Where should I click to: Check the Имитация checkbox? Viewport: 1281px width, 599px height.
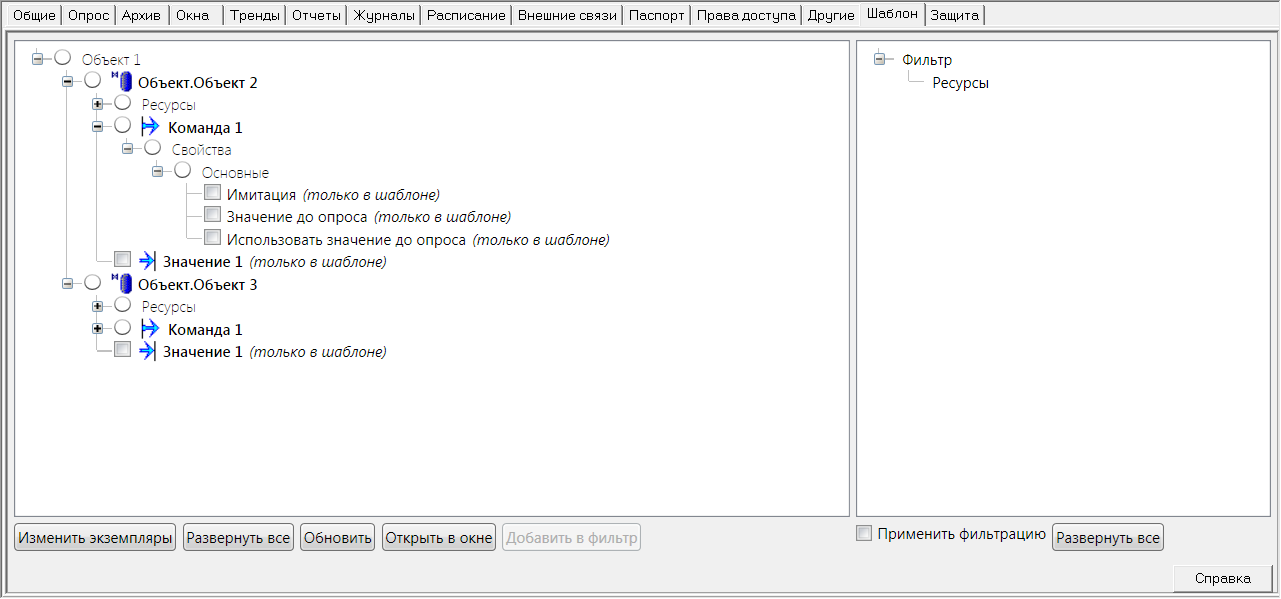(x=212, y=193)
